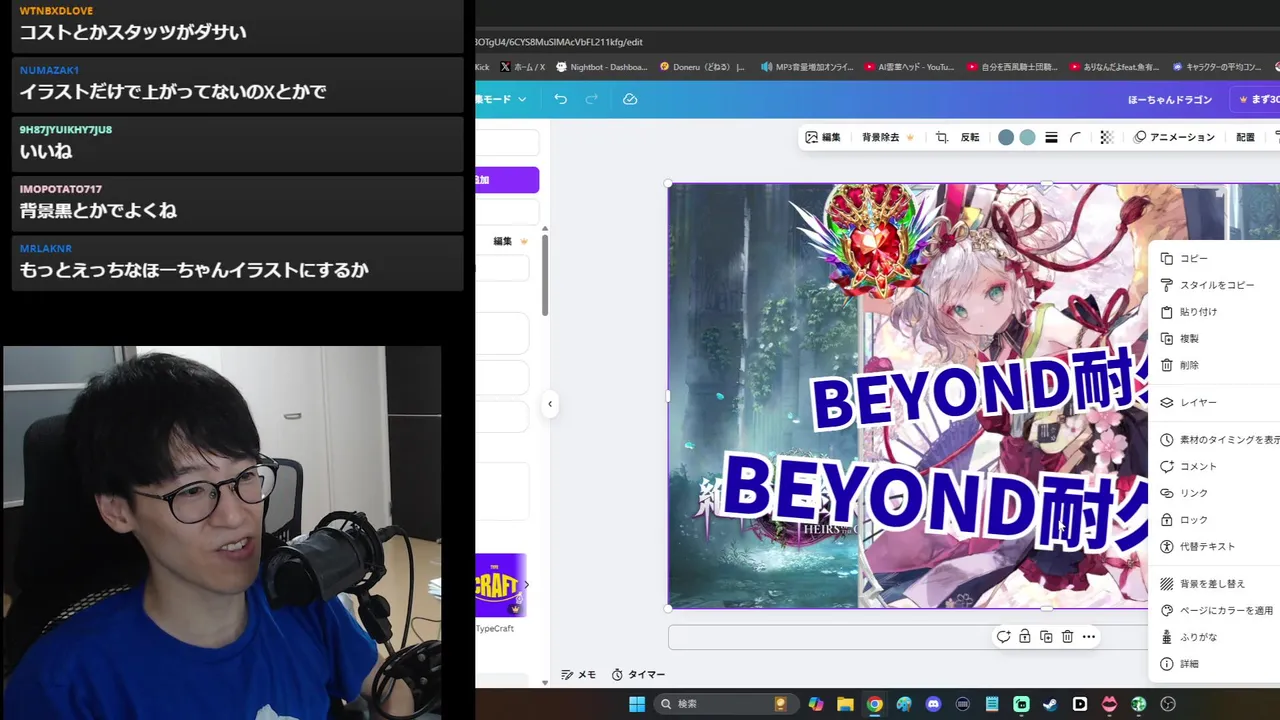This screenshot has width=1280, height=720.
Task: Open the line weight border style icon
Action: (1051, 137)
